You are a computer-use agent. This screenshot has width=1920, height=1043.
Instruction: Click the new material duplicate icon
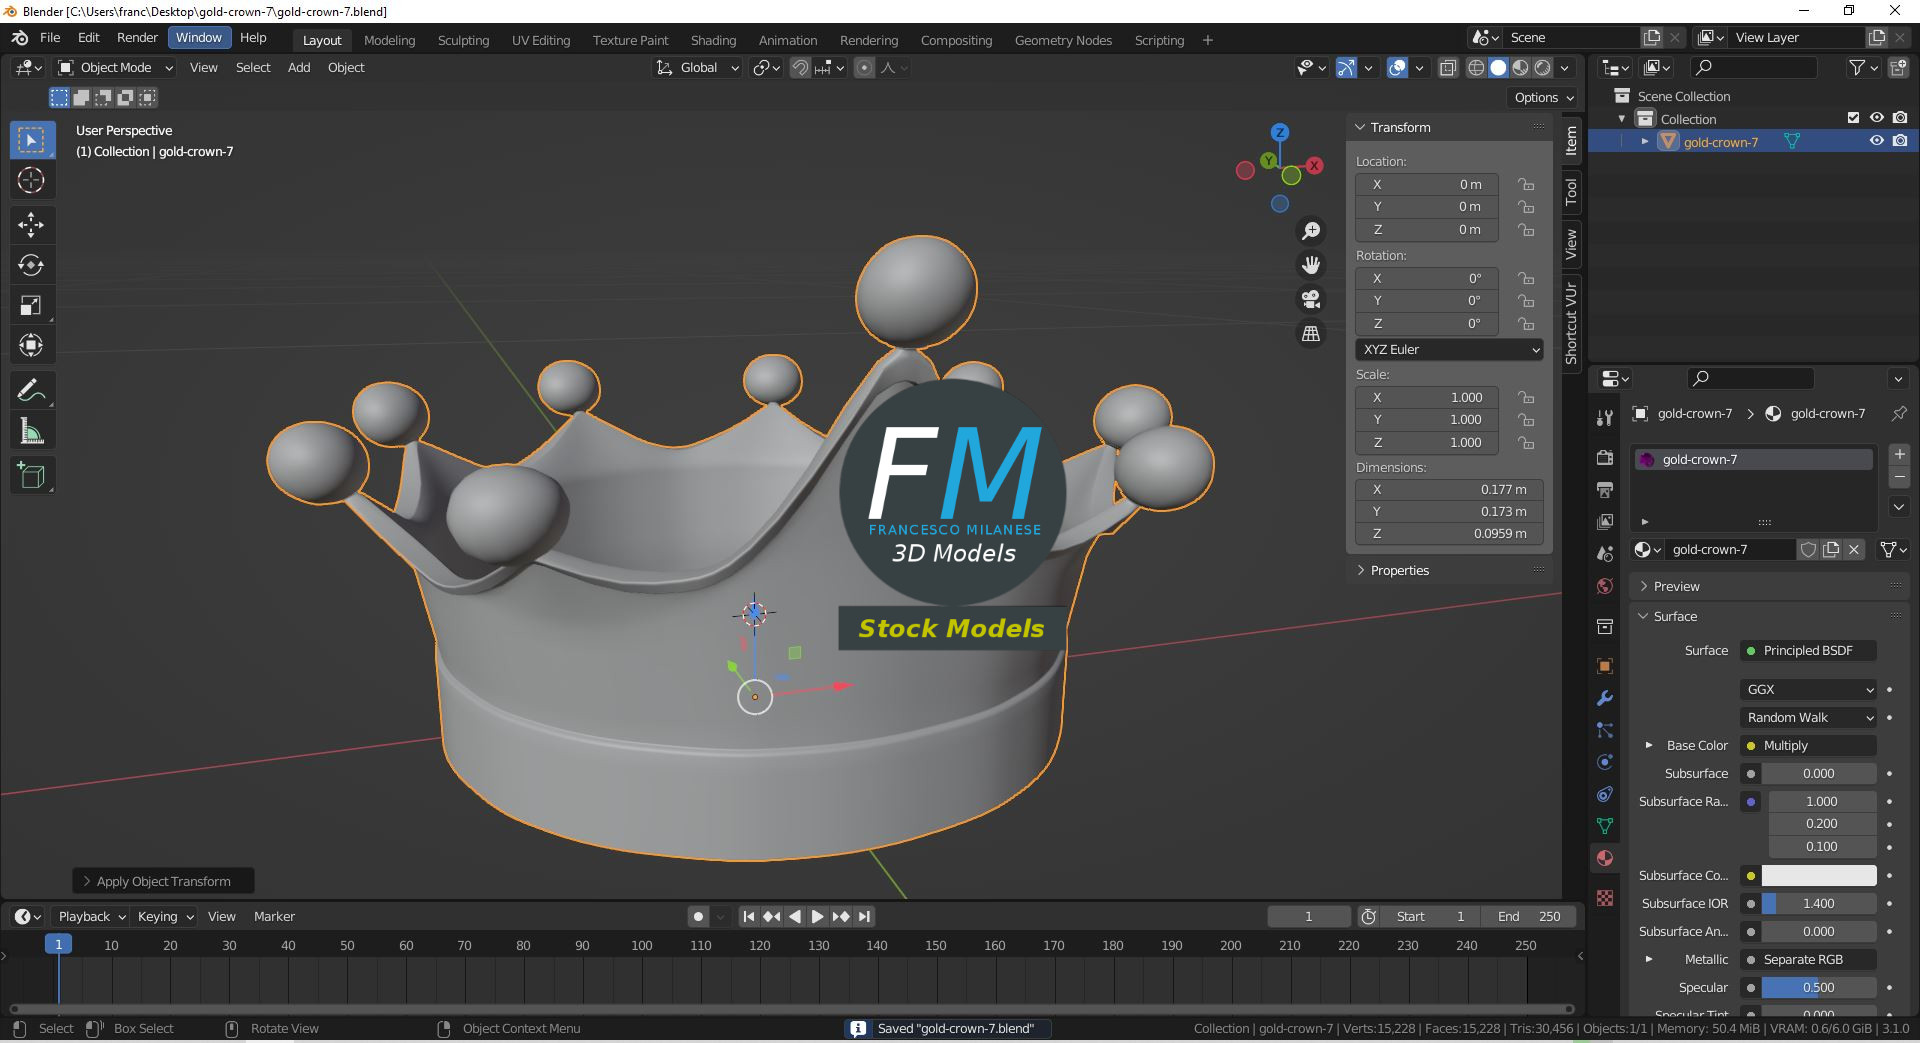tap(1831, 549)
